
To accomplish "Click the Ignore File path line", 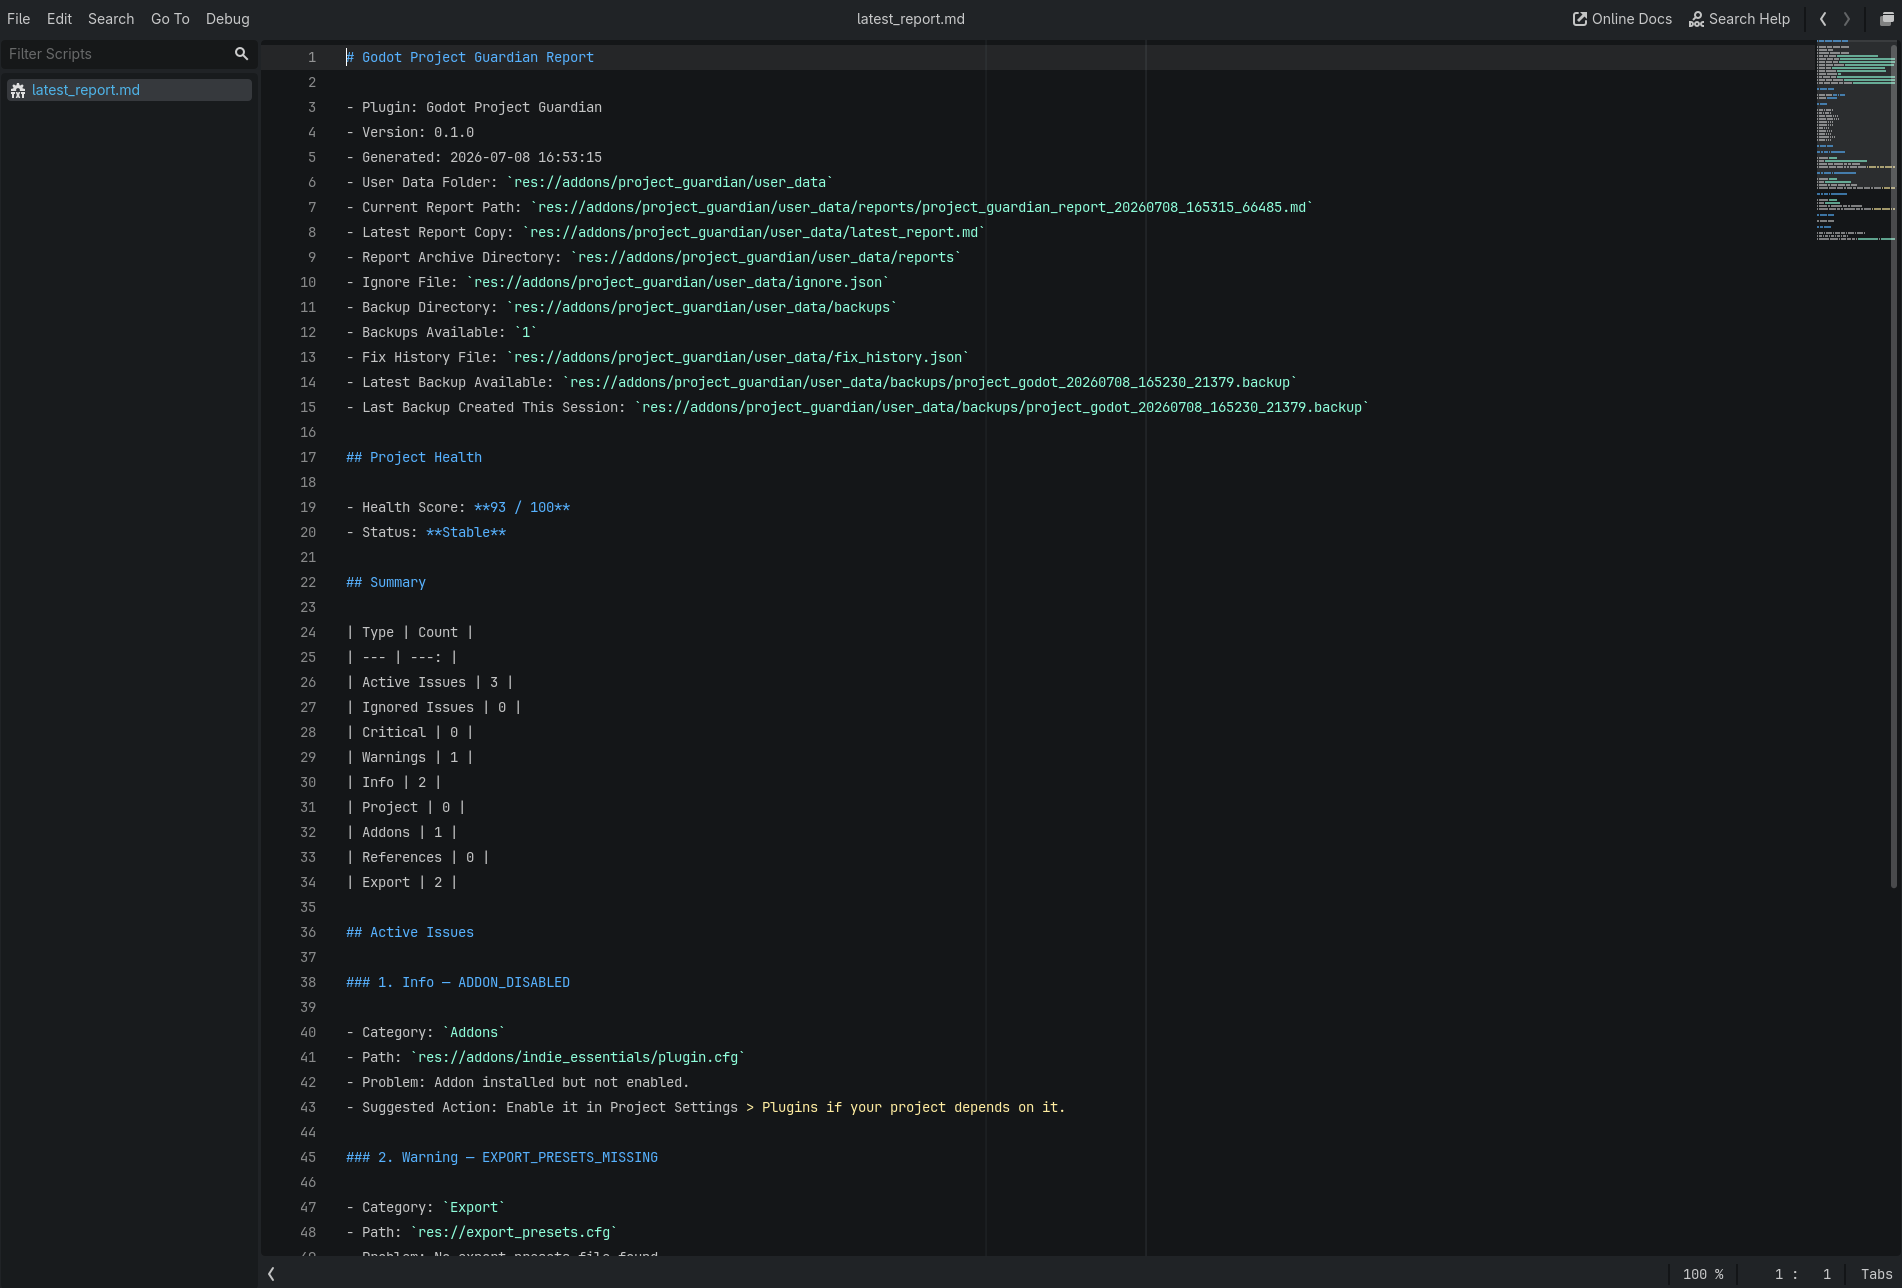I will pos(618,282).
